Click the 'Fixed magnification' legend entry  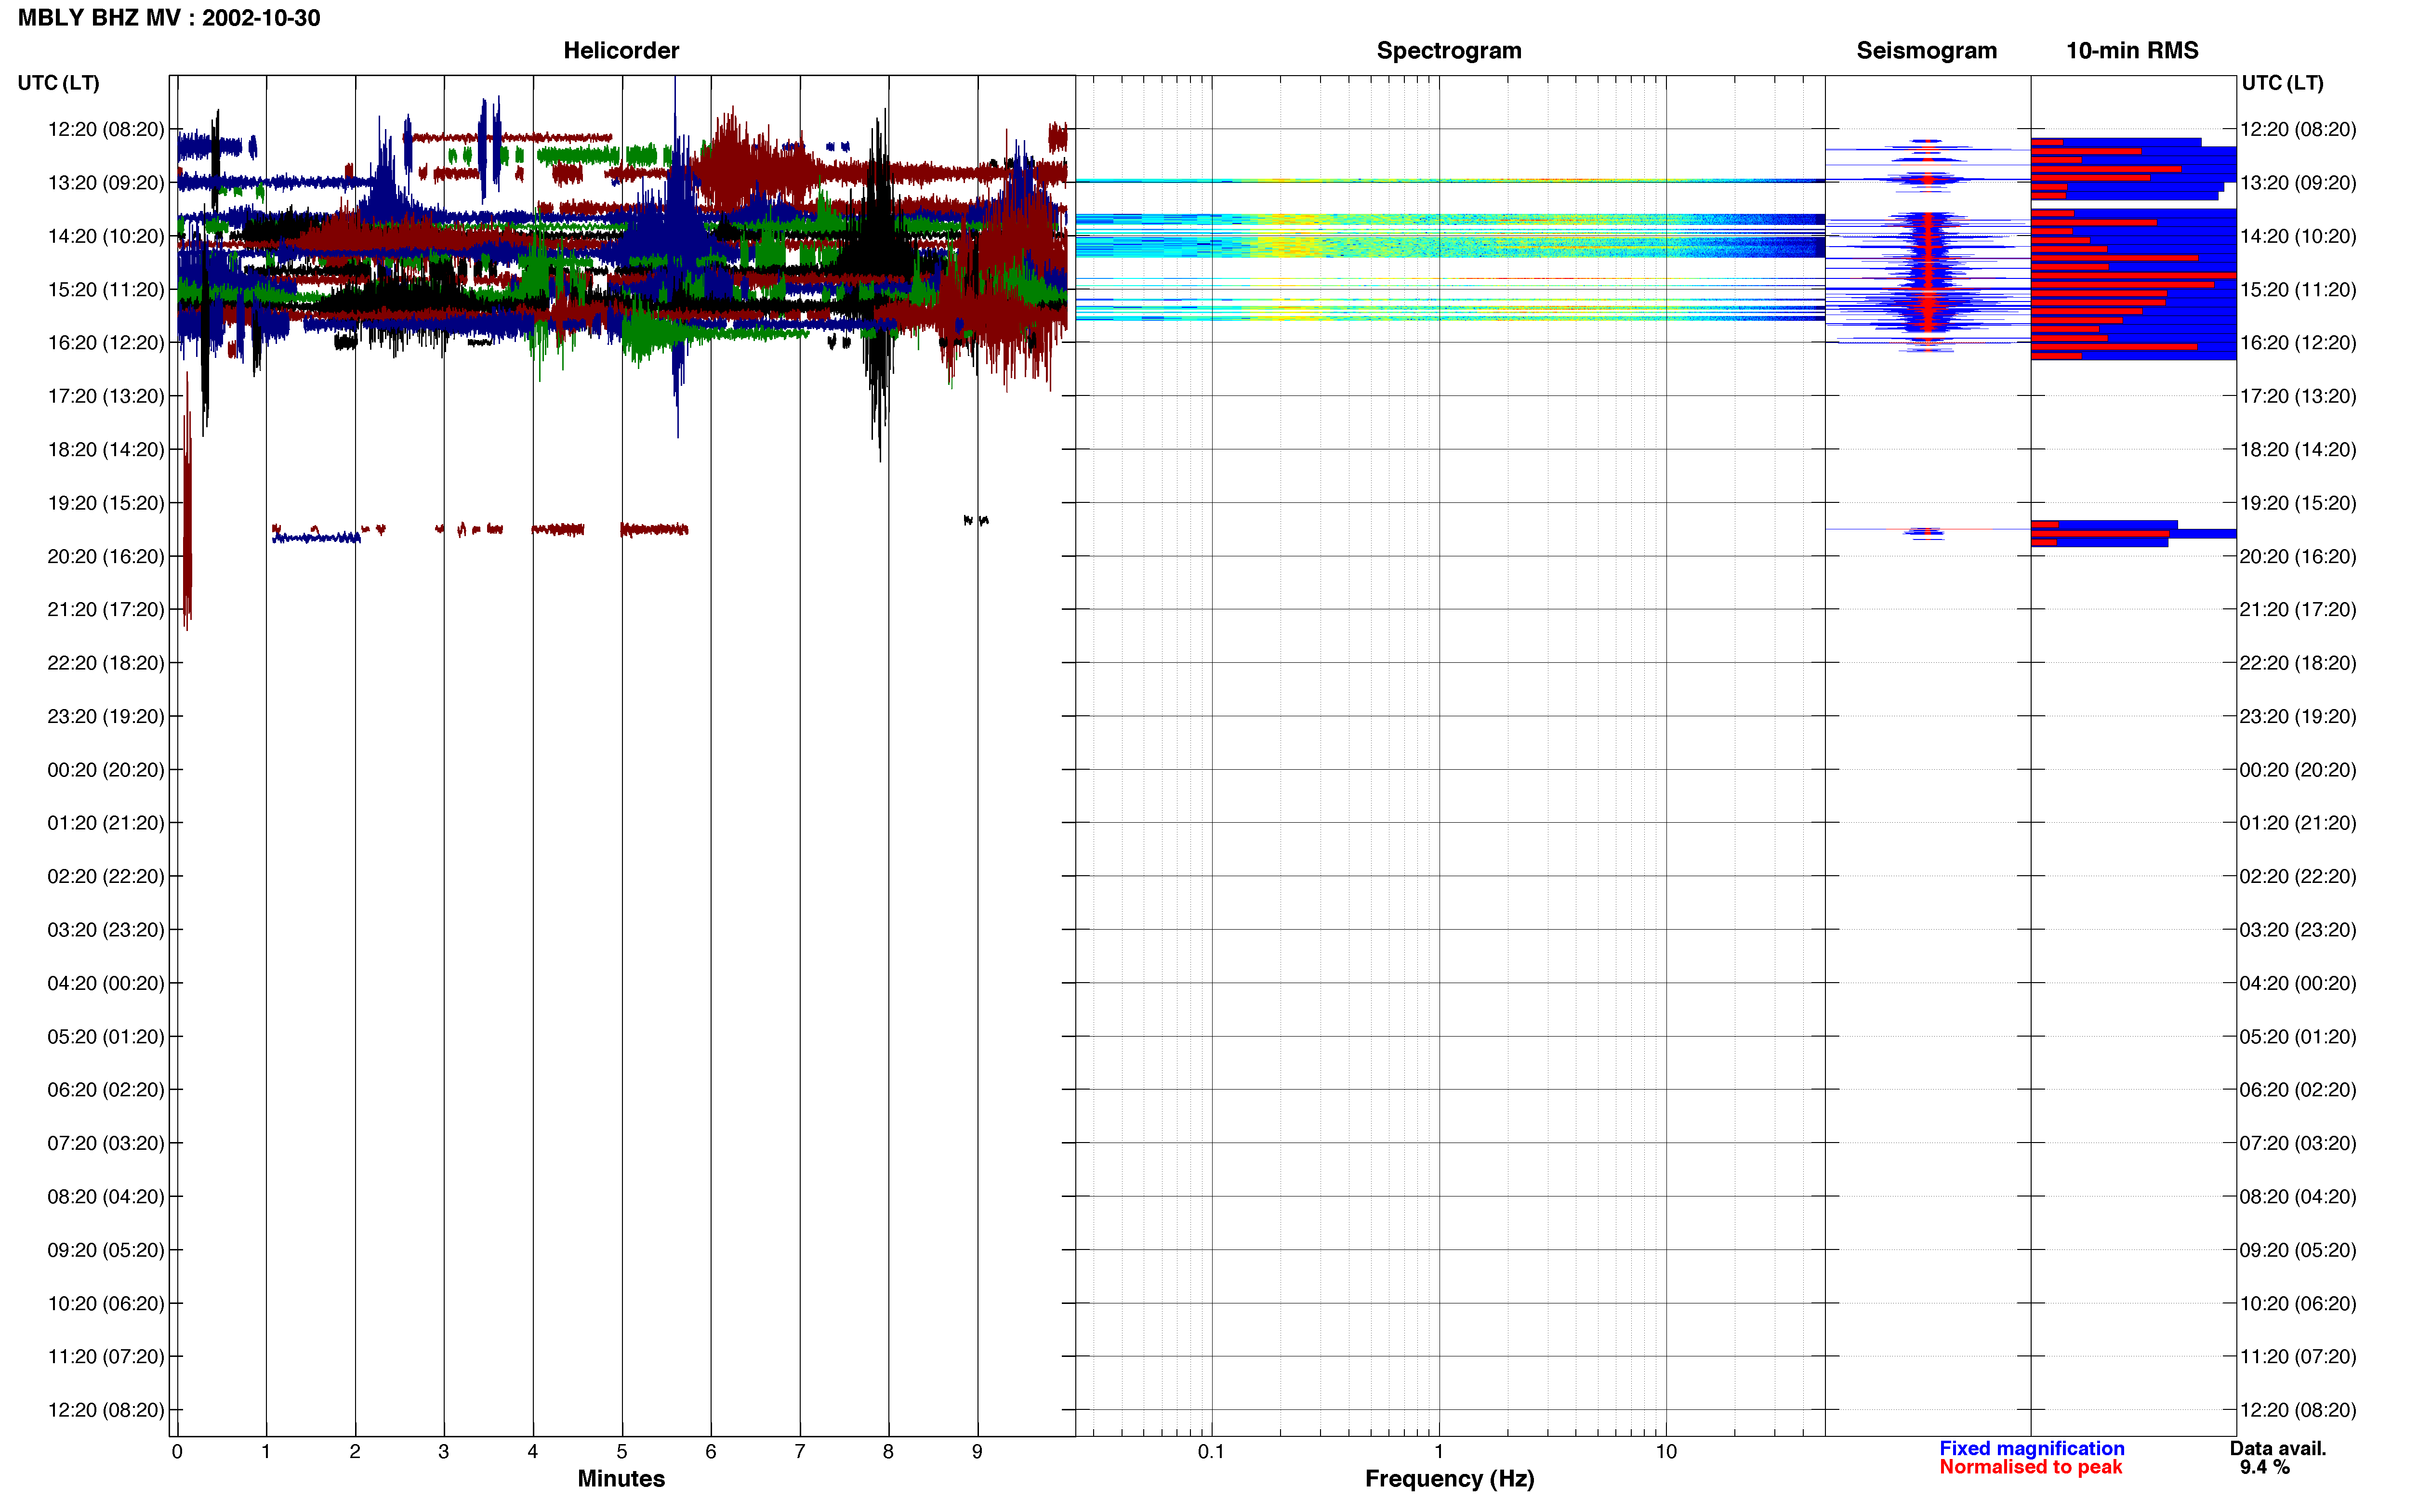pyautogui.click(x=2032, y=1448)
